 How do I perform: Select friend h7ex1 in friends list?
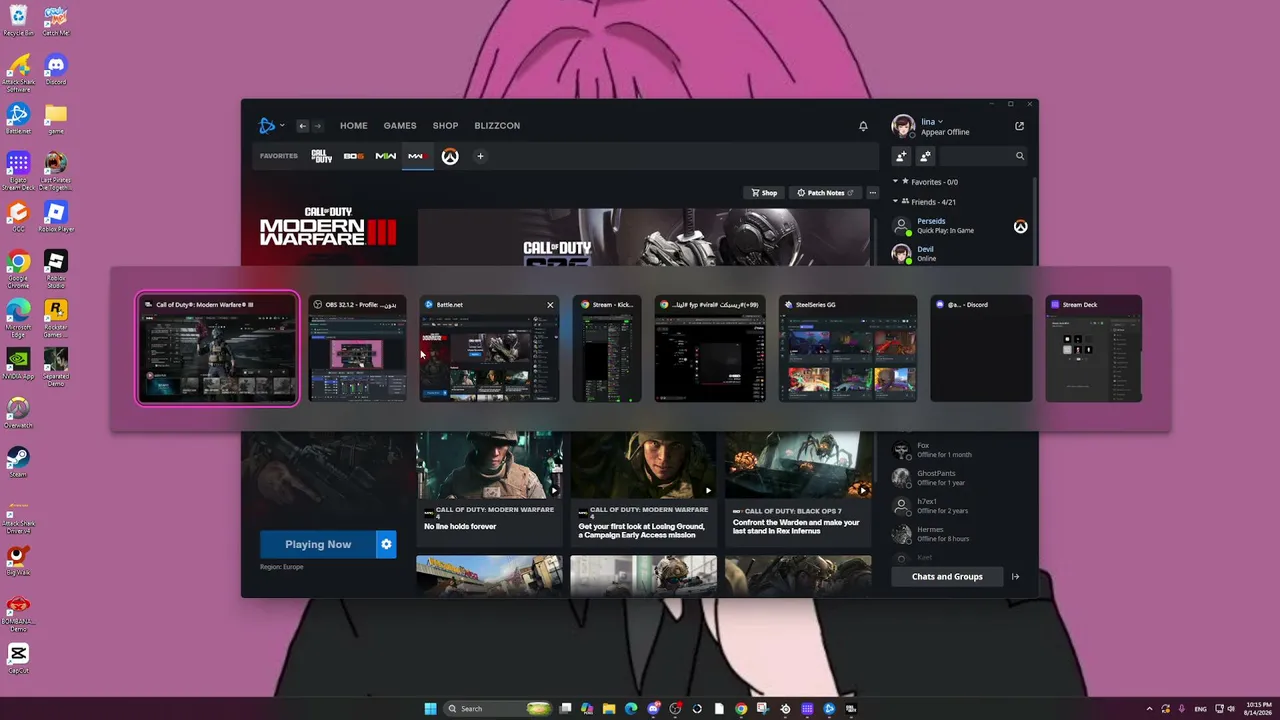[x=958, y=506]
